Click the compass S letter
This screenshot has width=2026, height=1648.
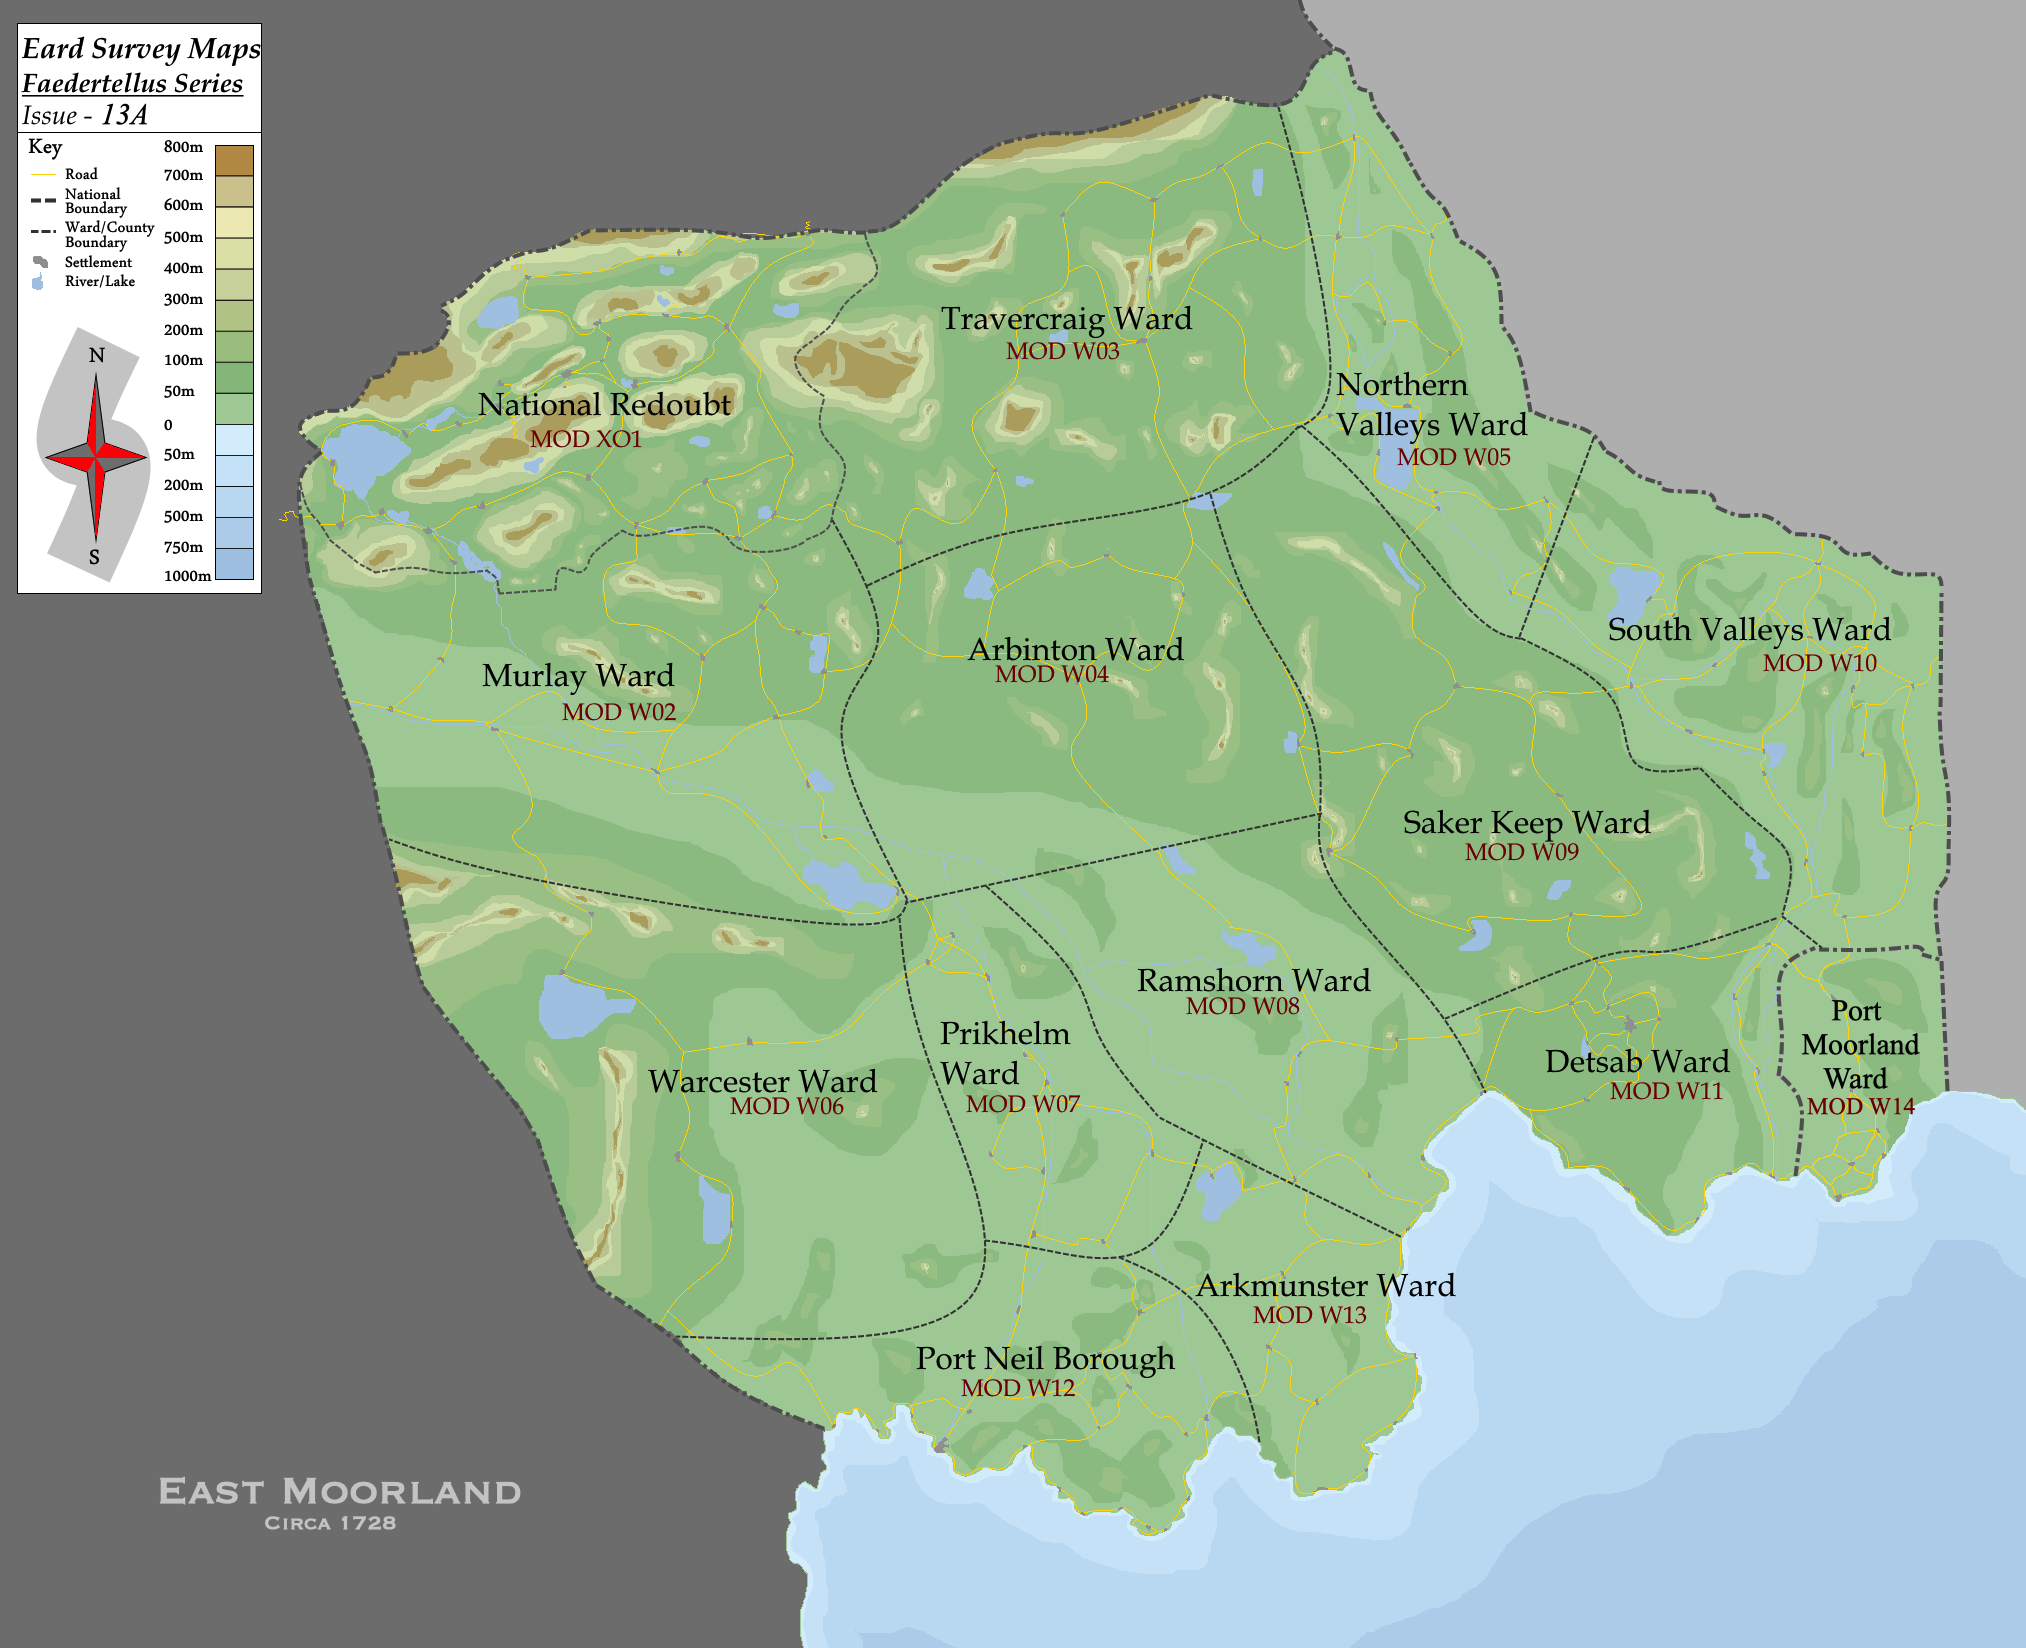tap(94, 557)
